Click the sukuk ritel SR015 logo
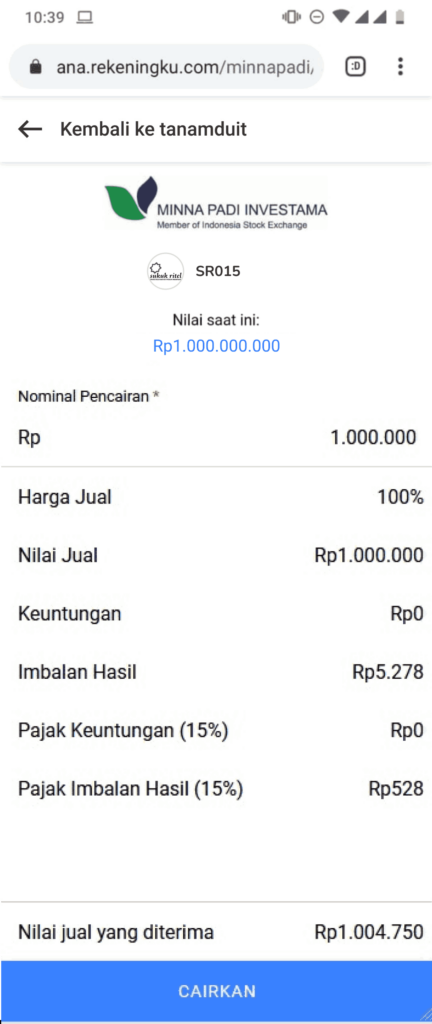This screenshot has height=1024, width=432. point(166,271)
